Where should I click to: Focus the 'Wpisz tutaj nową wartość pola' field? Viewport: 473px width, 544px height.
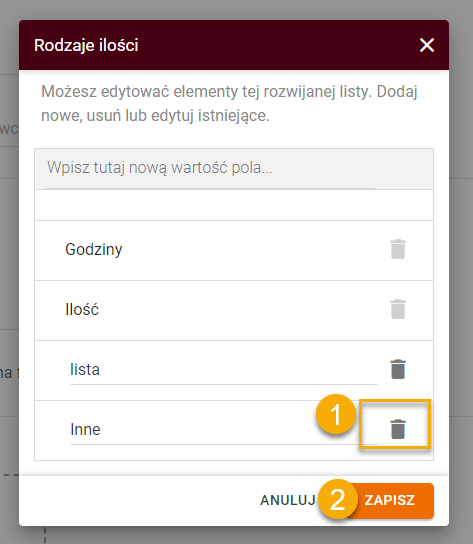click(234, 169)
